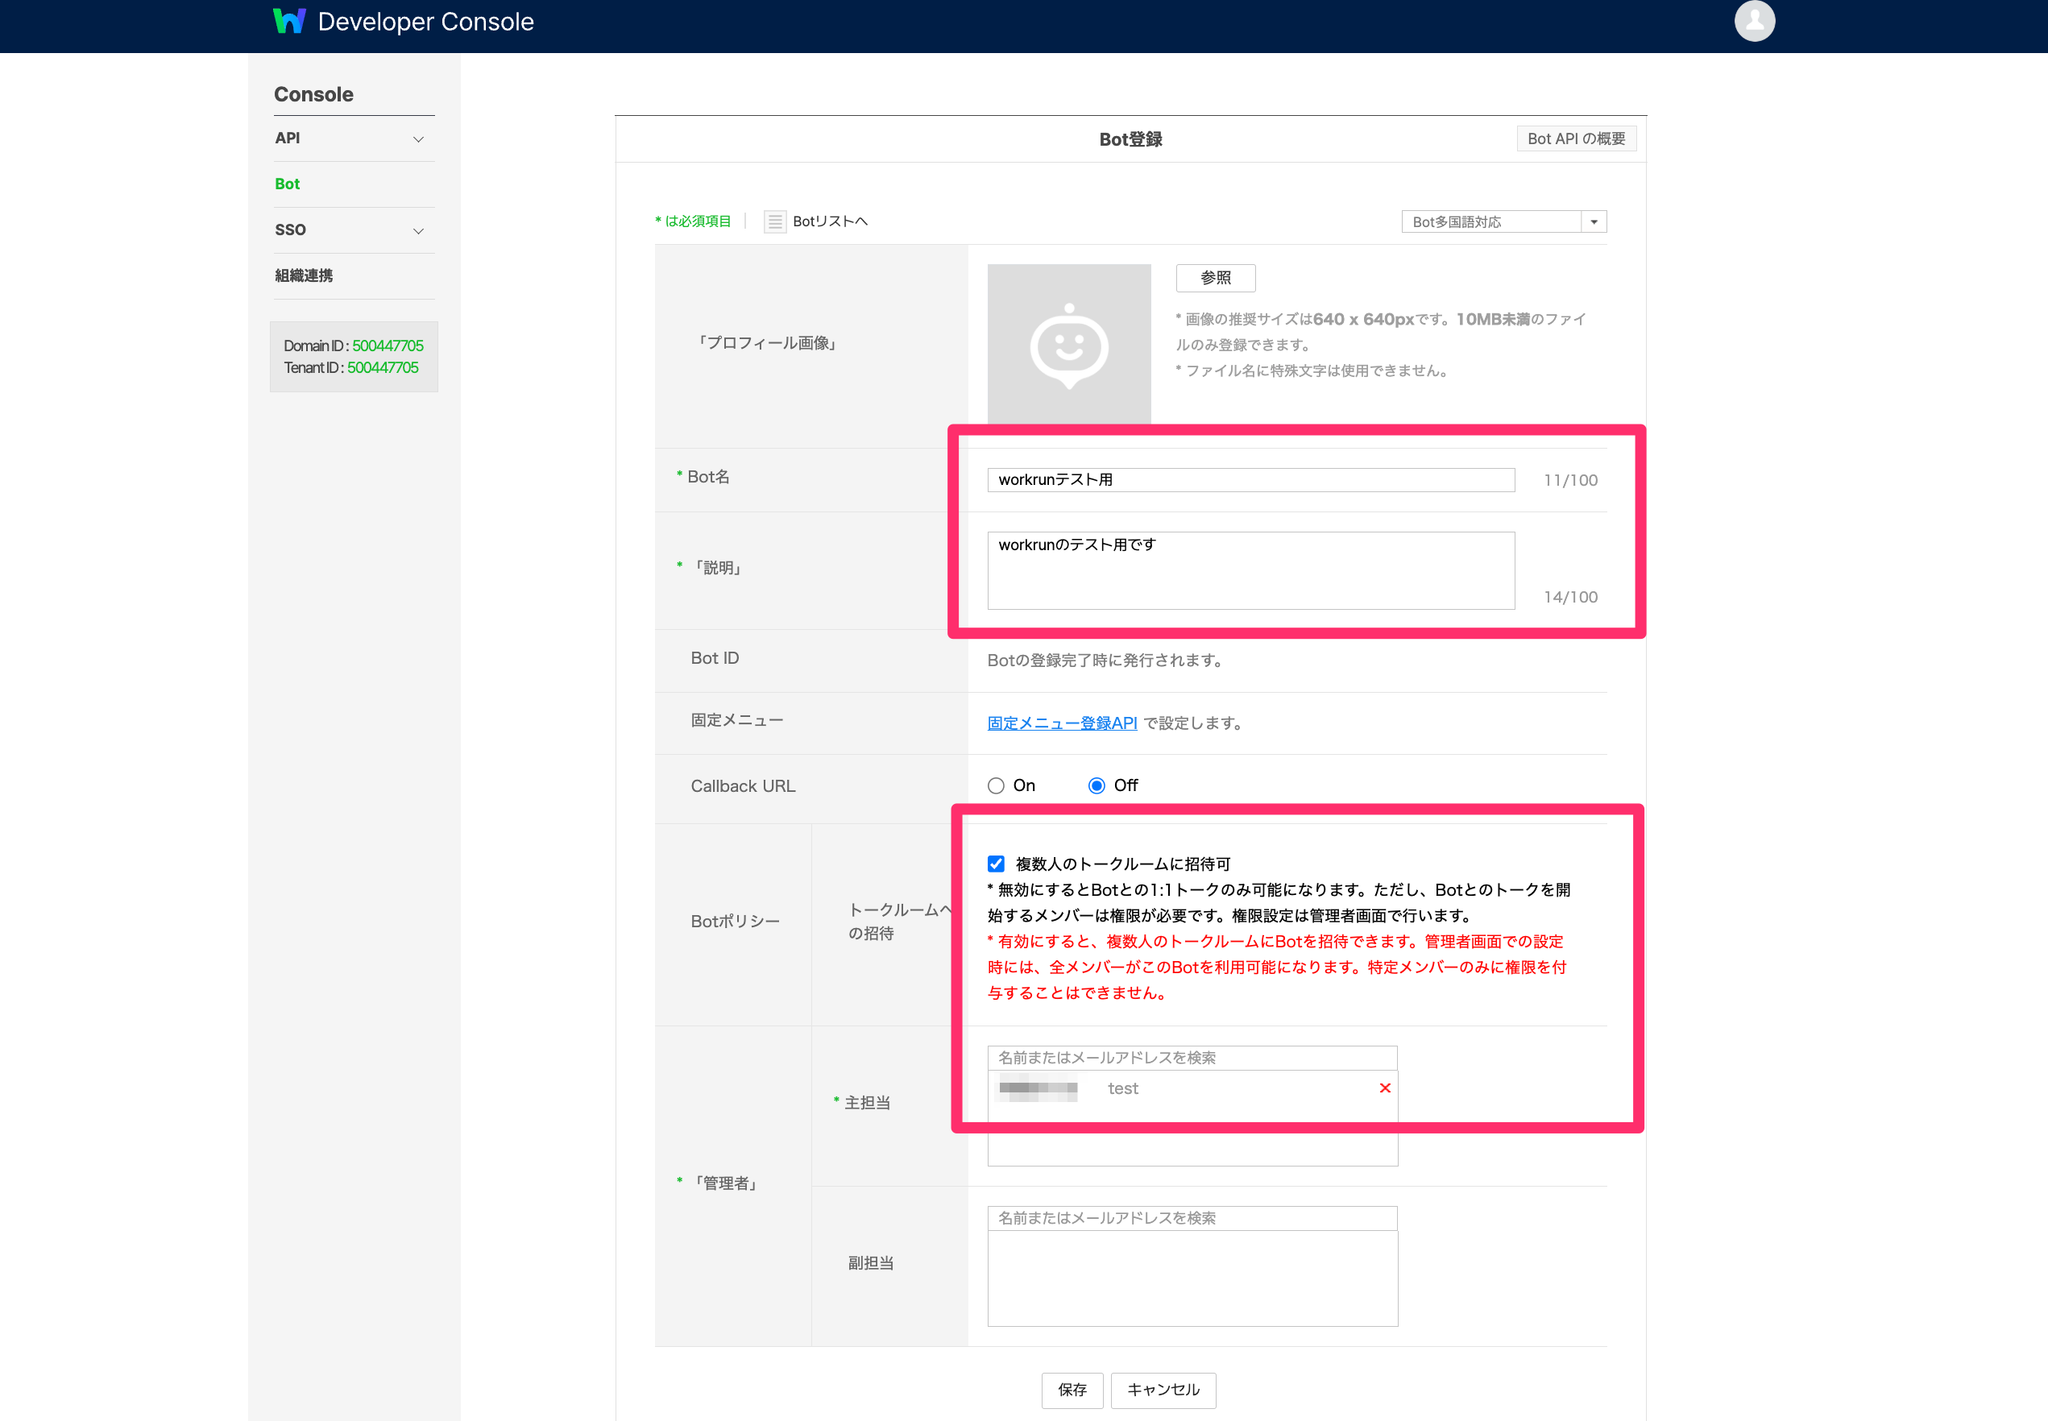Image resolution: width=2048 pixels, height=1421 pixels.
Task: Click the キャンセル button
Action: tap(1163, 1390)
